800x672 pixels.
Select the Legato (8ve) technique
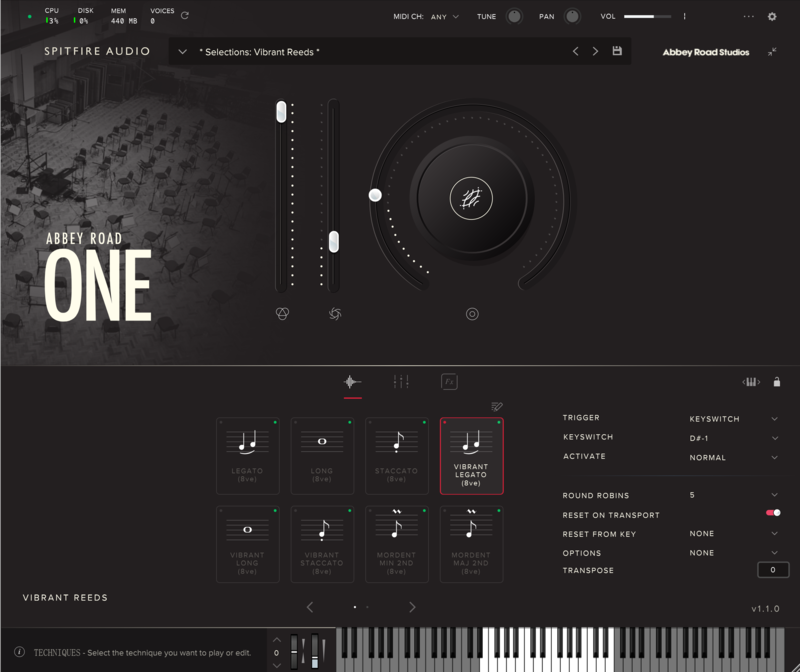[247, 456]
